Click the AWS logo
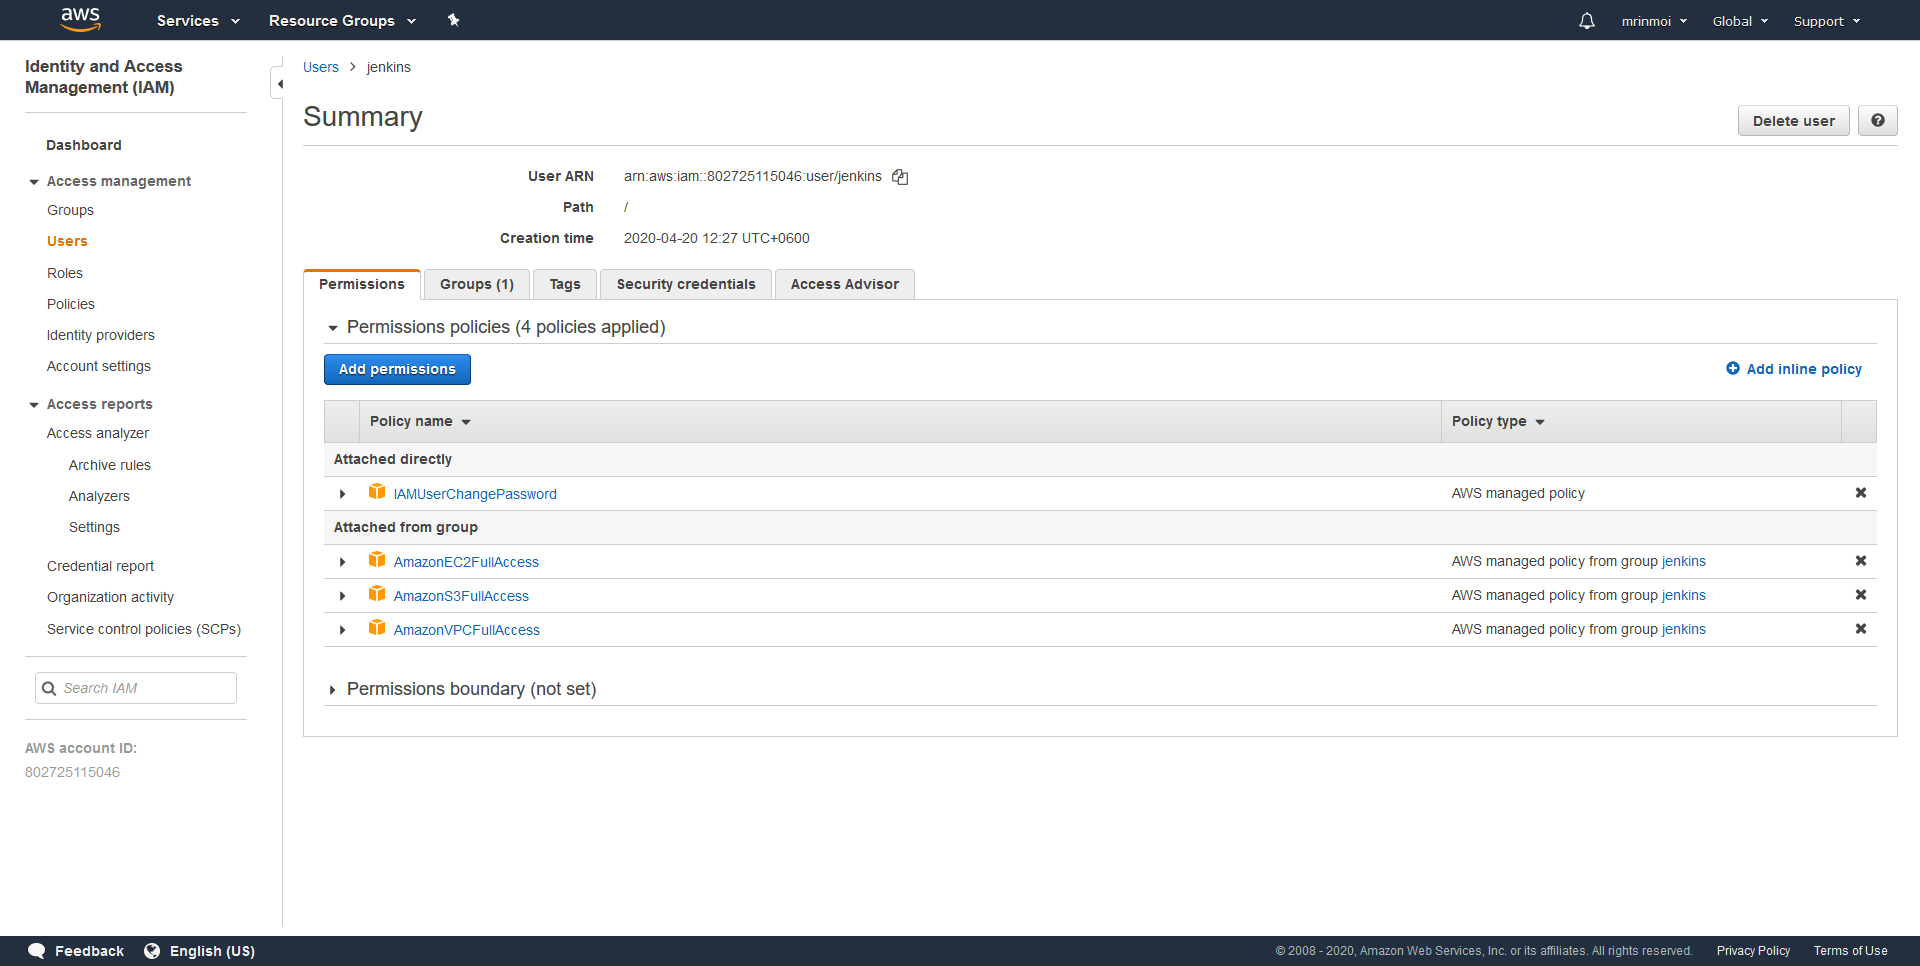Viewport: 1920px width, 966px height. click(x=80, y=19)
